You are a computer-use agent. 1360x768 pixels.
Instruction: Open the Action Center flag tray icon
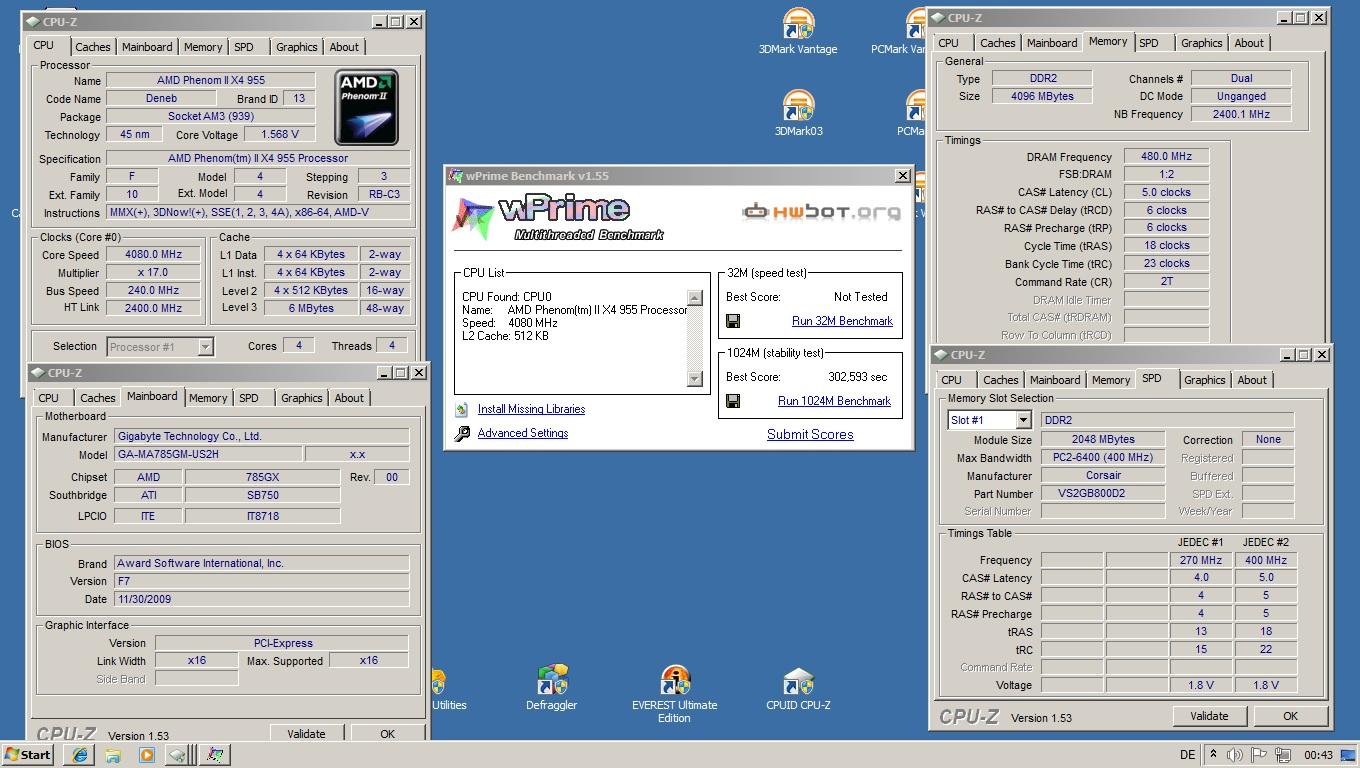(1259, 755)
